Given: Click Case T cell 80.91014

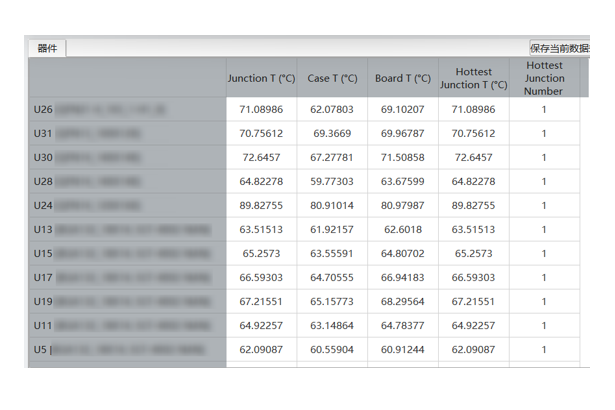Looking at the screenshot, I should tap(332, 205).
